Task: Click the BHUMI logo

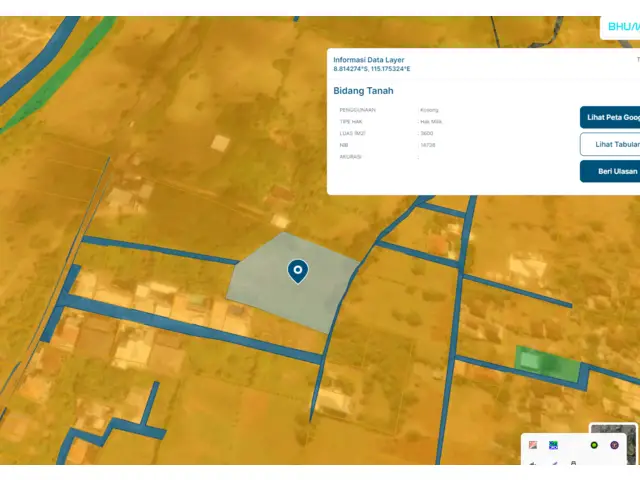Action: coord(621,27)
